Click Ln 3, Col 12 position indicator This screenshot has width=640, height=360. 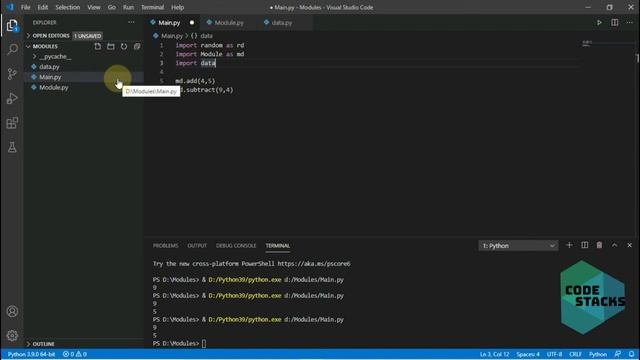[494, 354]
